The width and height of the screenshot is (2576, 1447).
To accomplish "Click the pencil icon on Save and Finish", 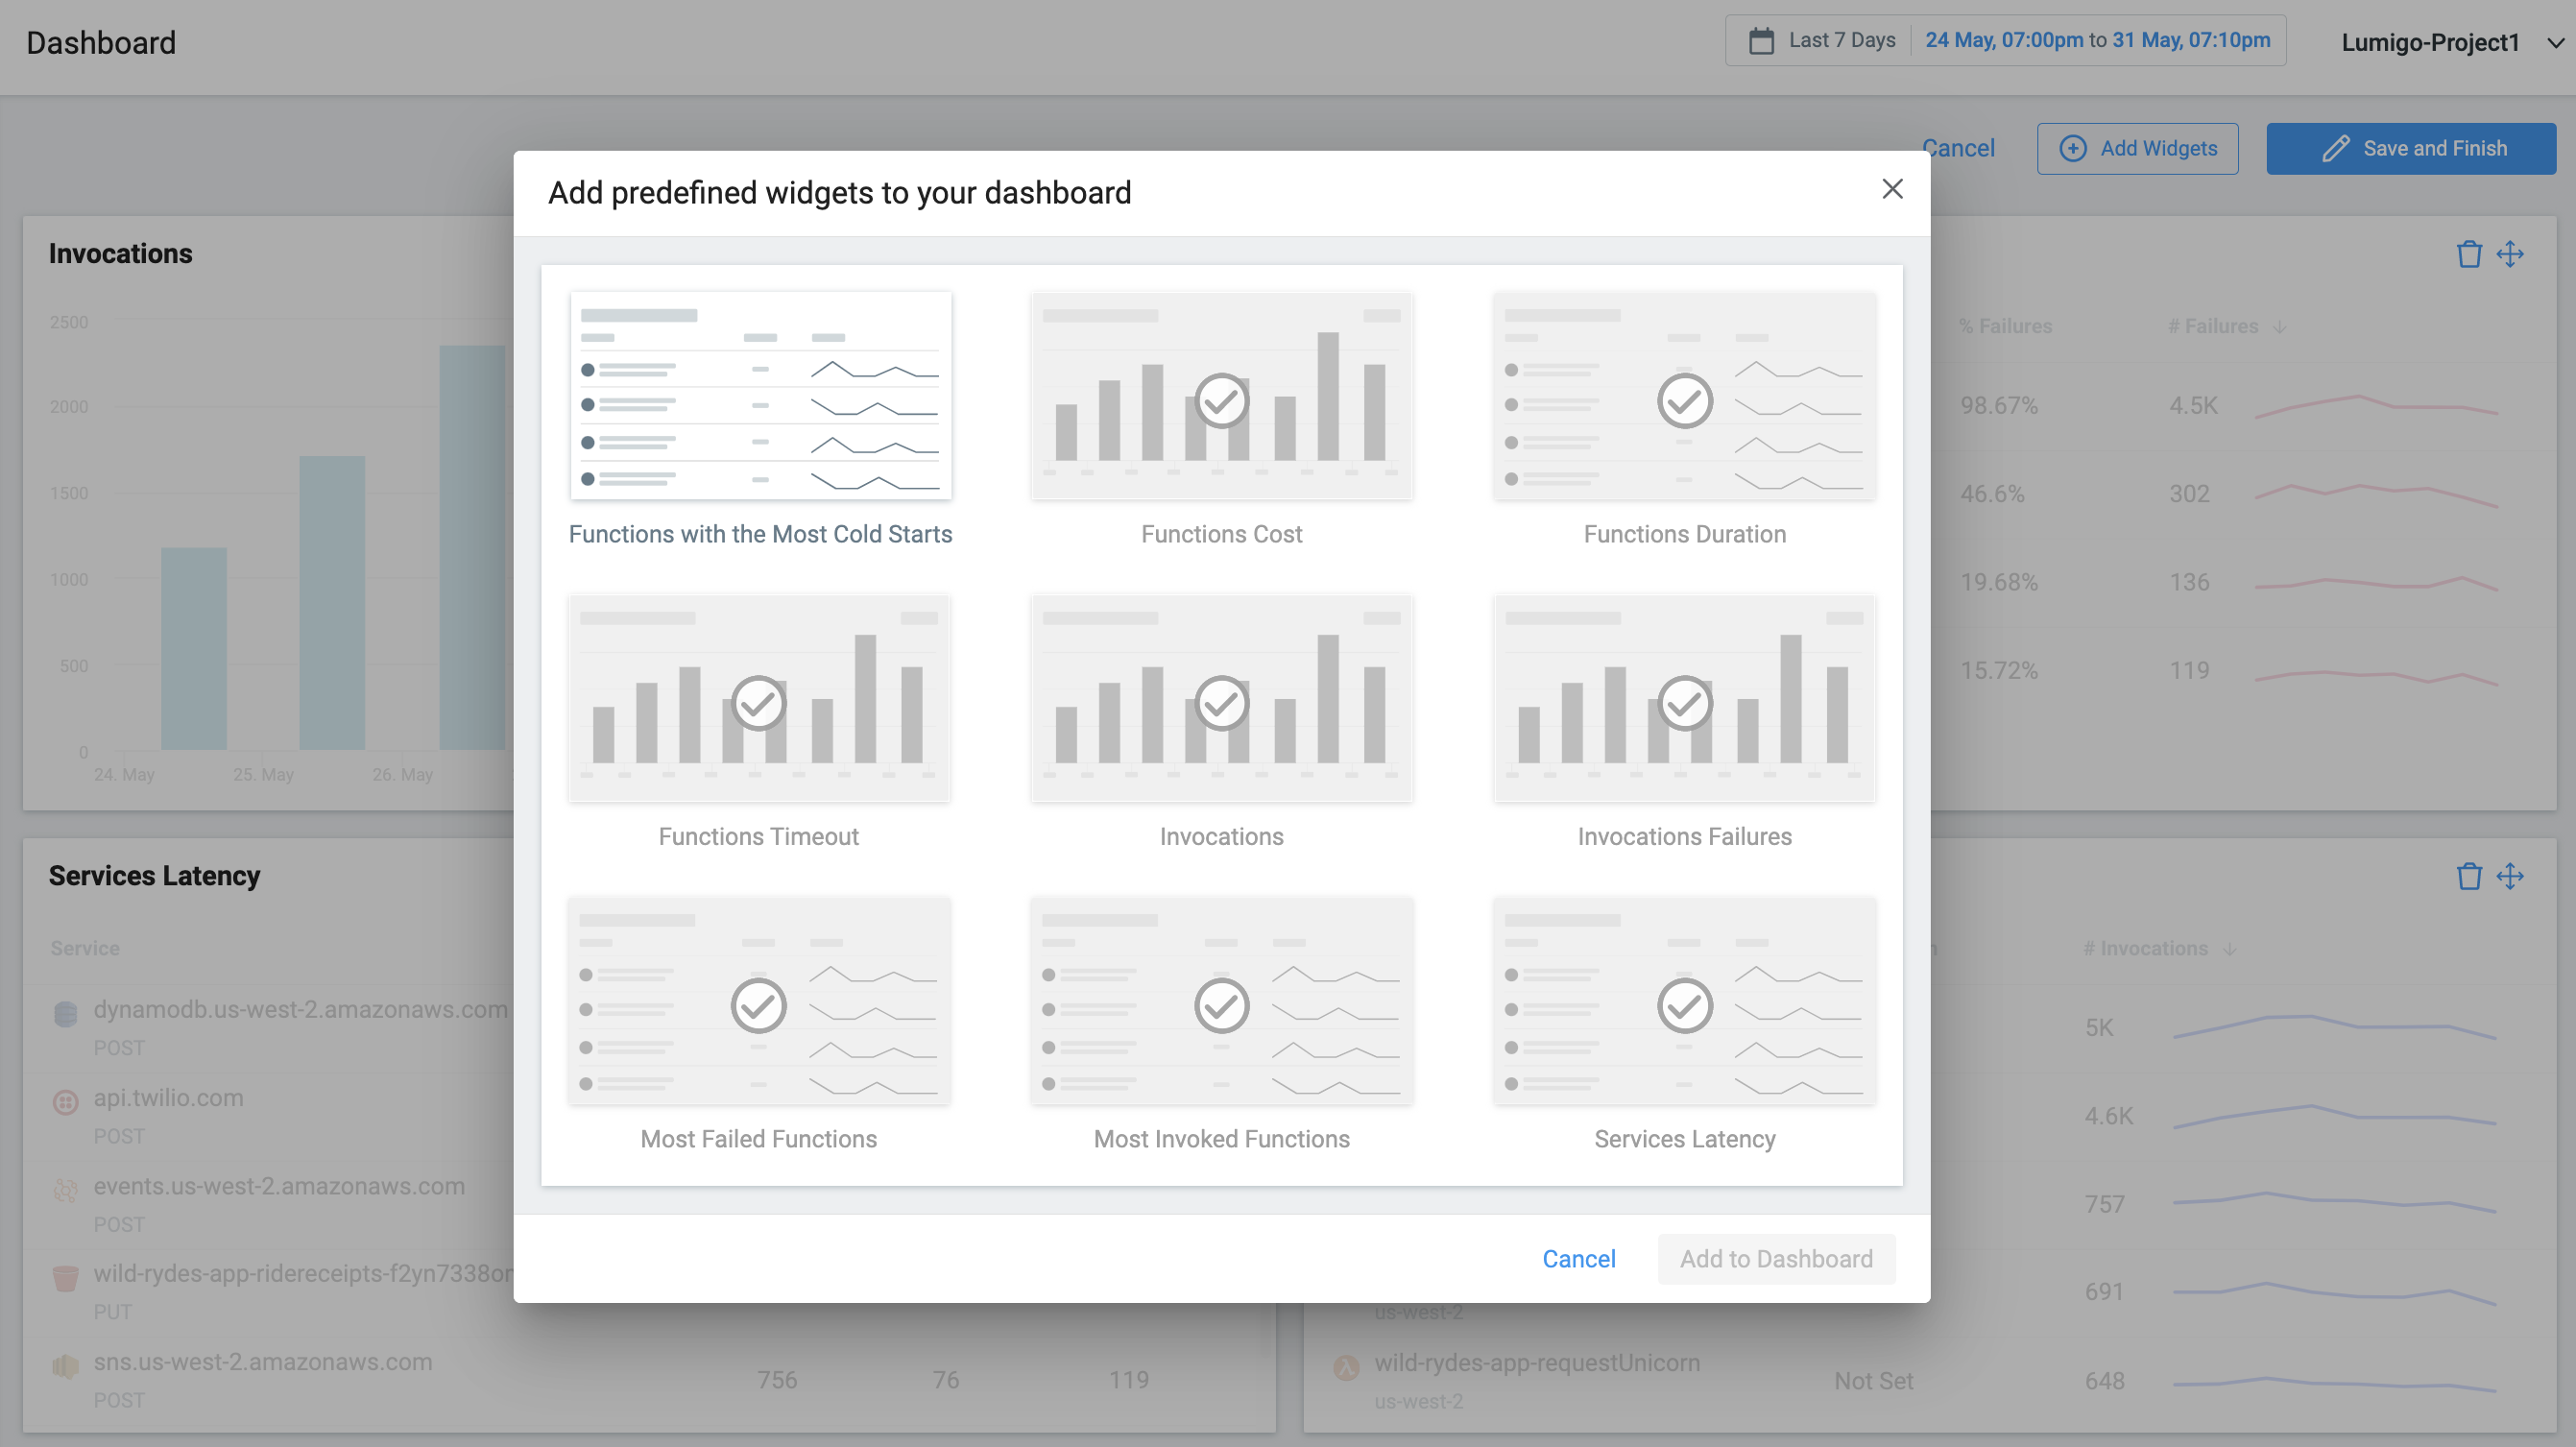I will coord(2335,149).
